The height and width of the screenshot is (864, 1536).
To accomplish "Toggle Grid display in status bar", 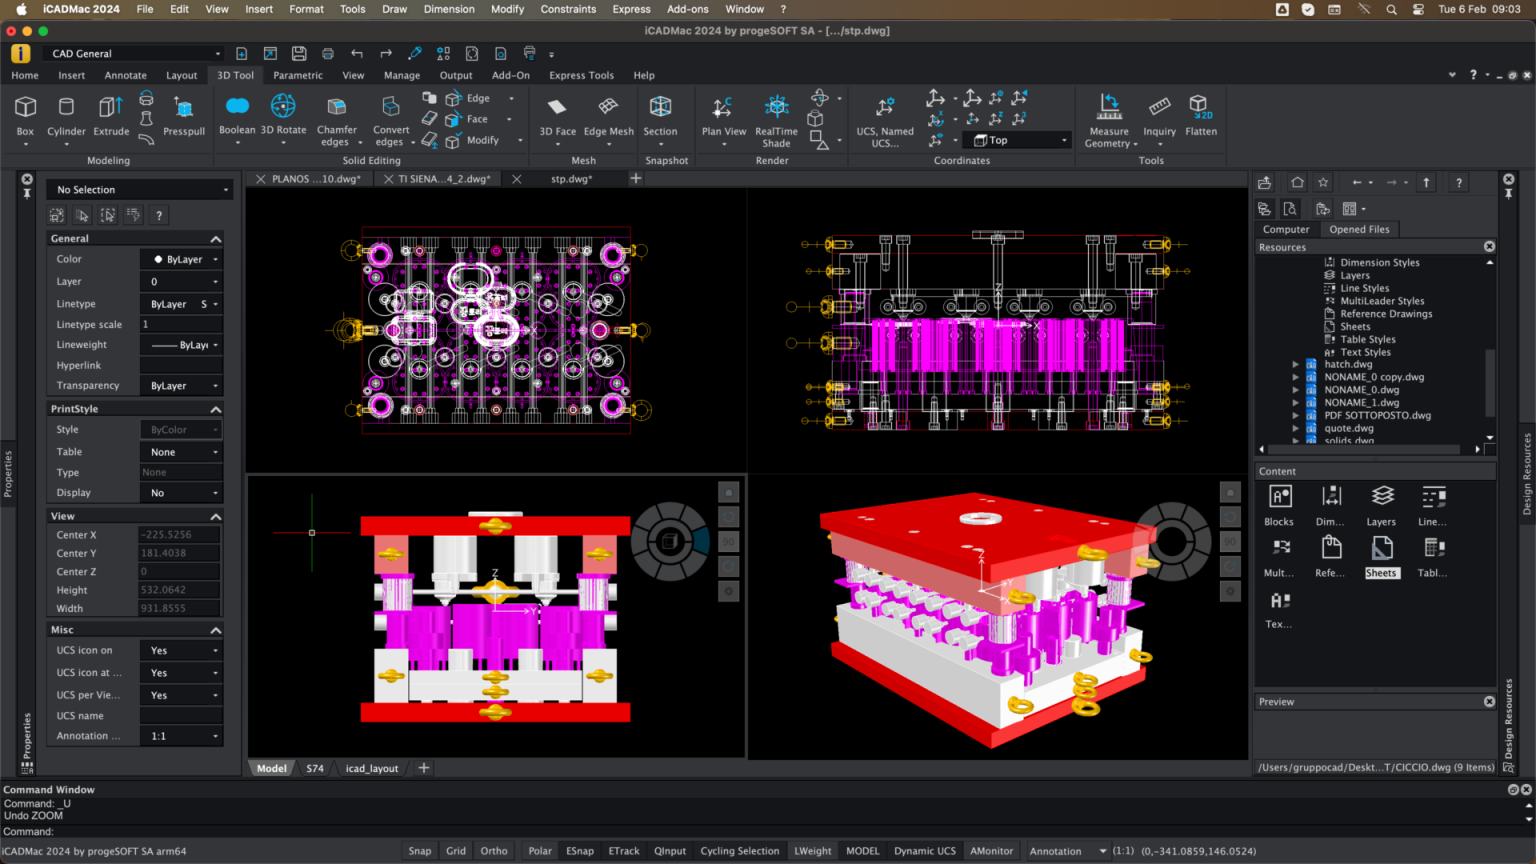I will [x=456, y=851].
